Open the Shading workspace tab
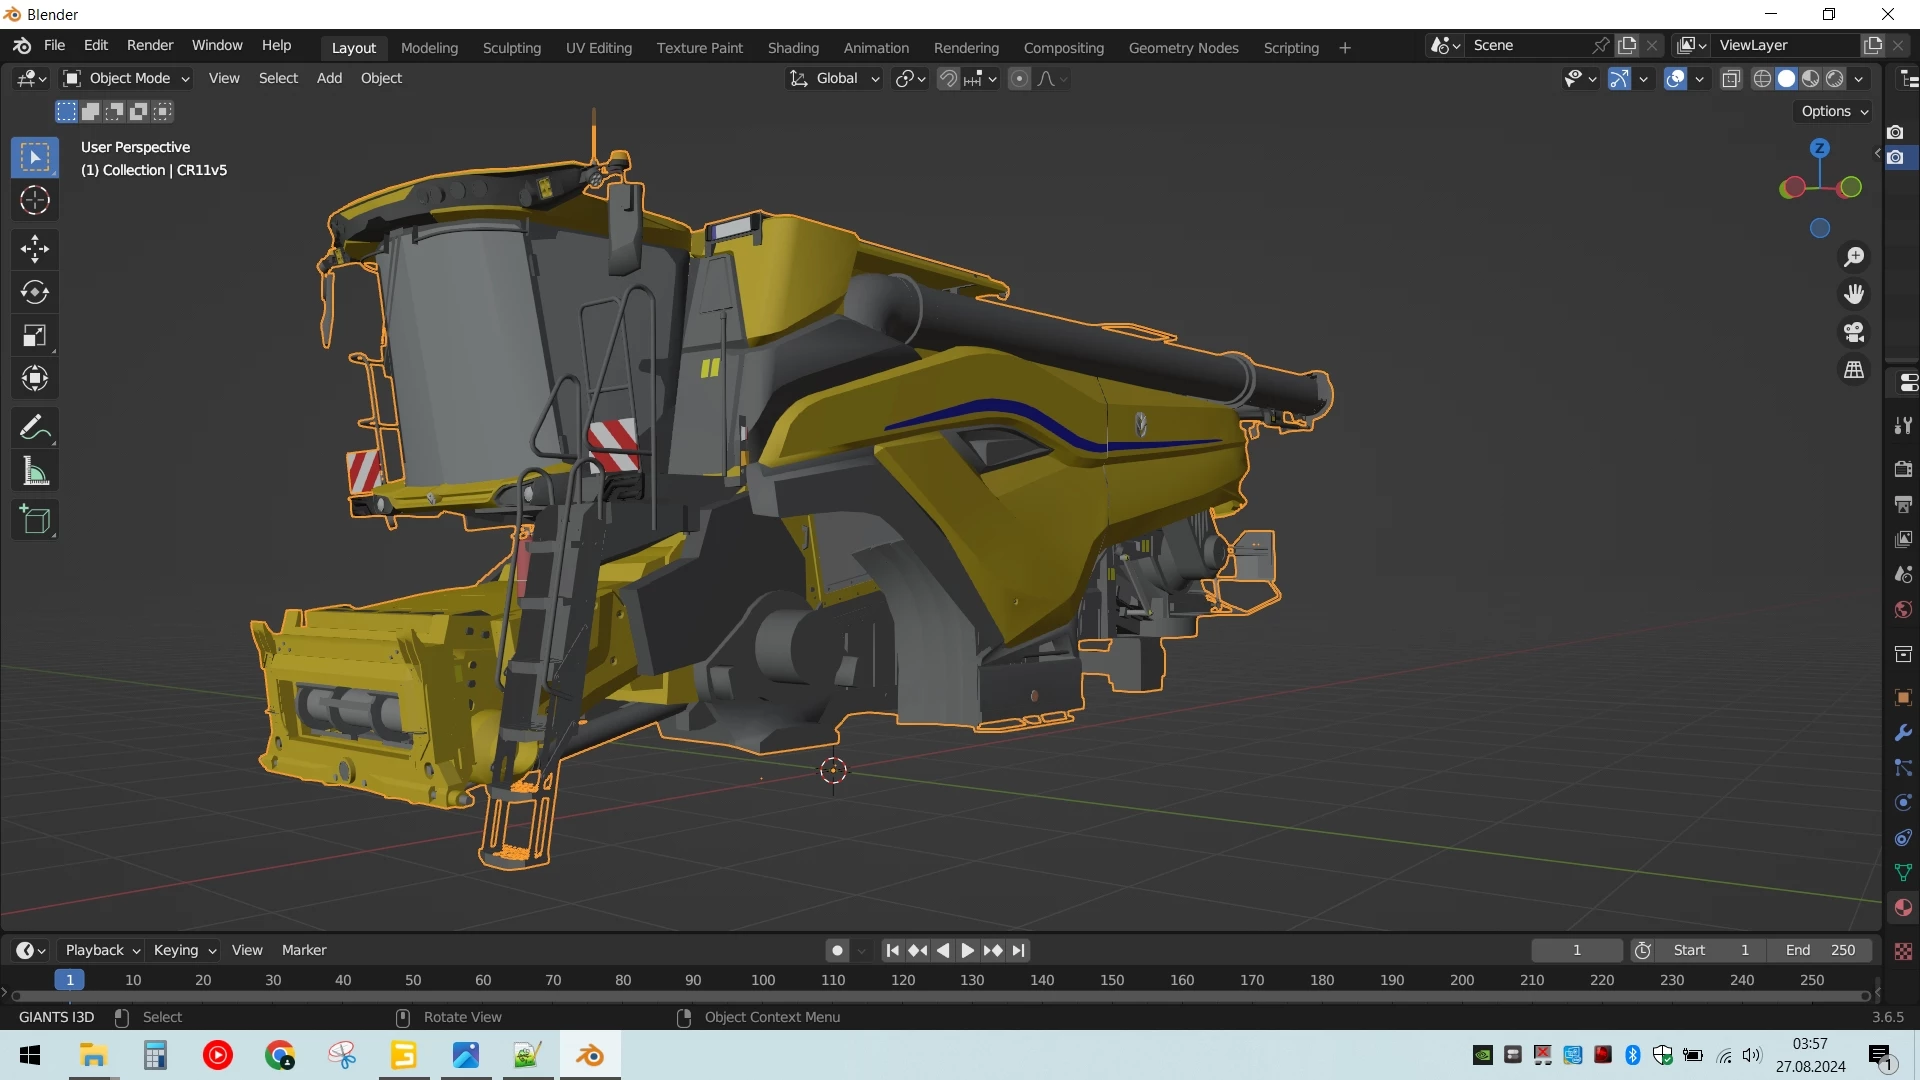 click(793, 47)
